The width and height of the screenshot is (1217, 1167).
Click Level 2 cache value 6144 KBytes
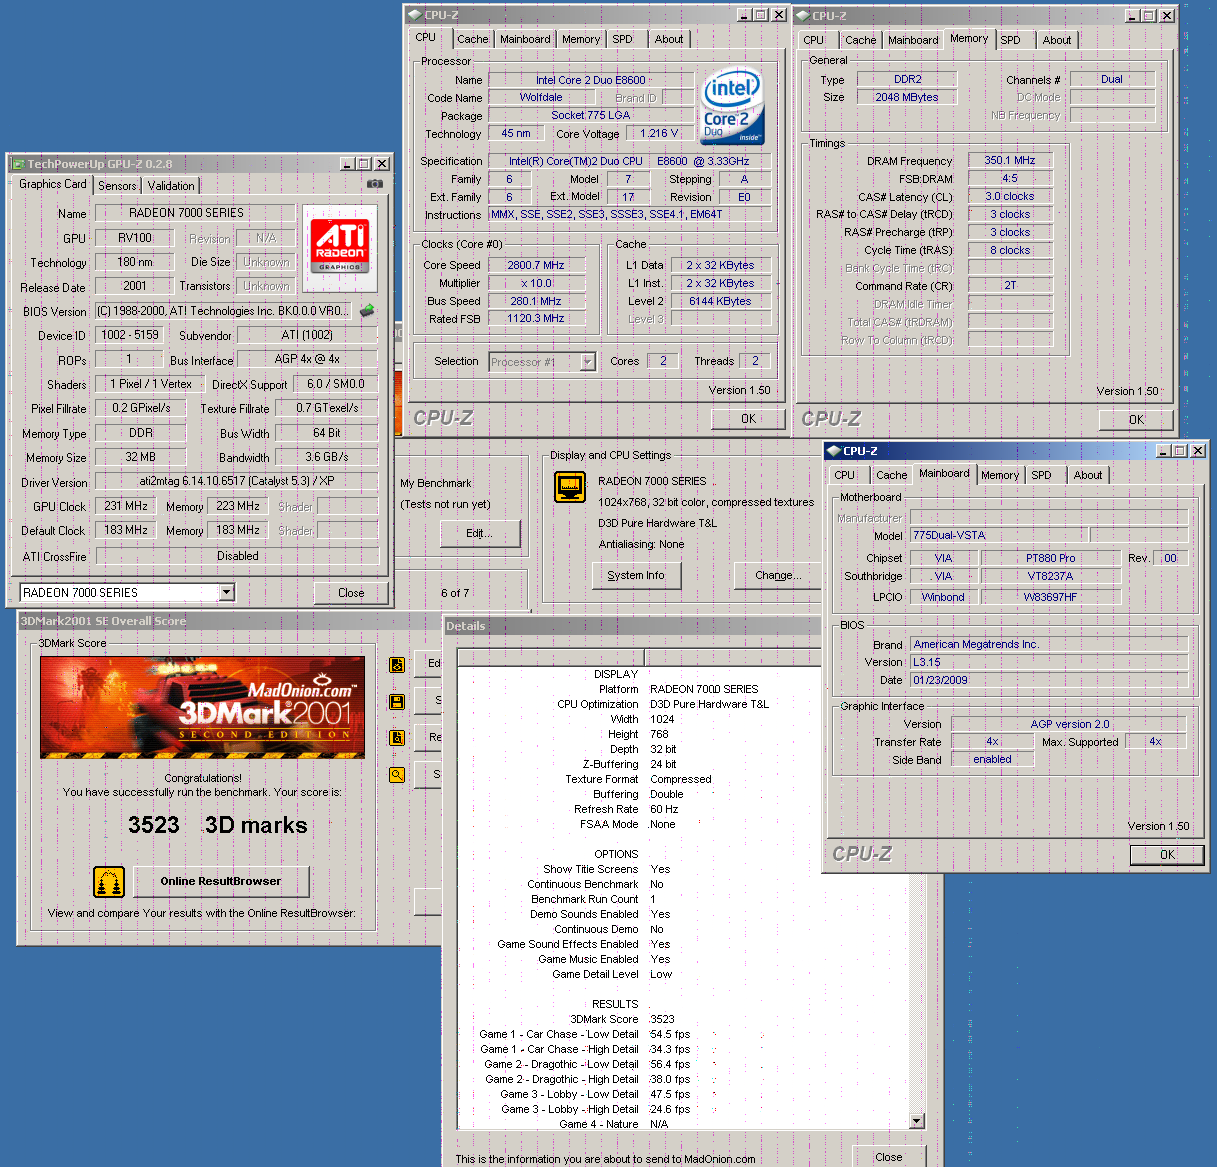point(720,301)
